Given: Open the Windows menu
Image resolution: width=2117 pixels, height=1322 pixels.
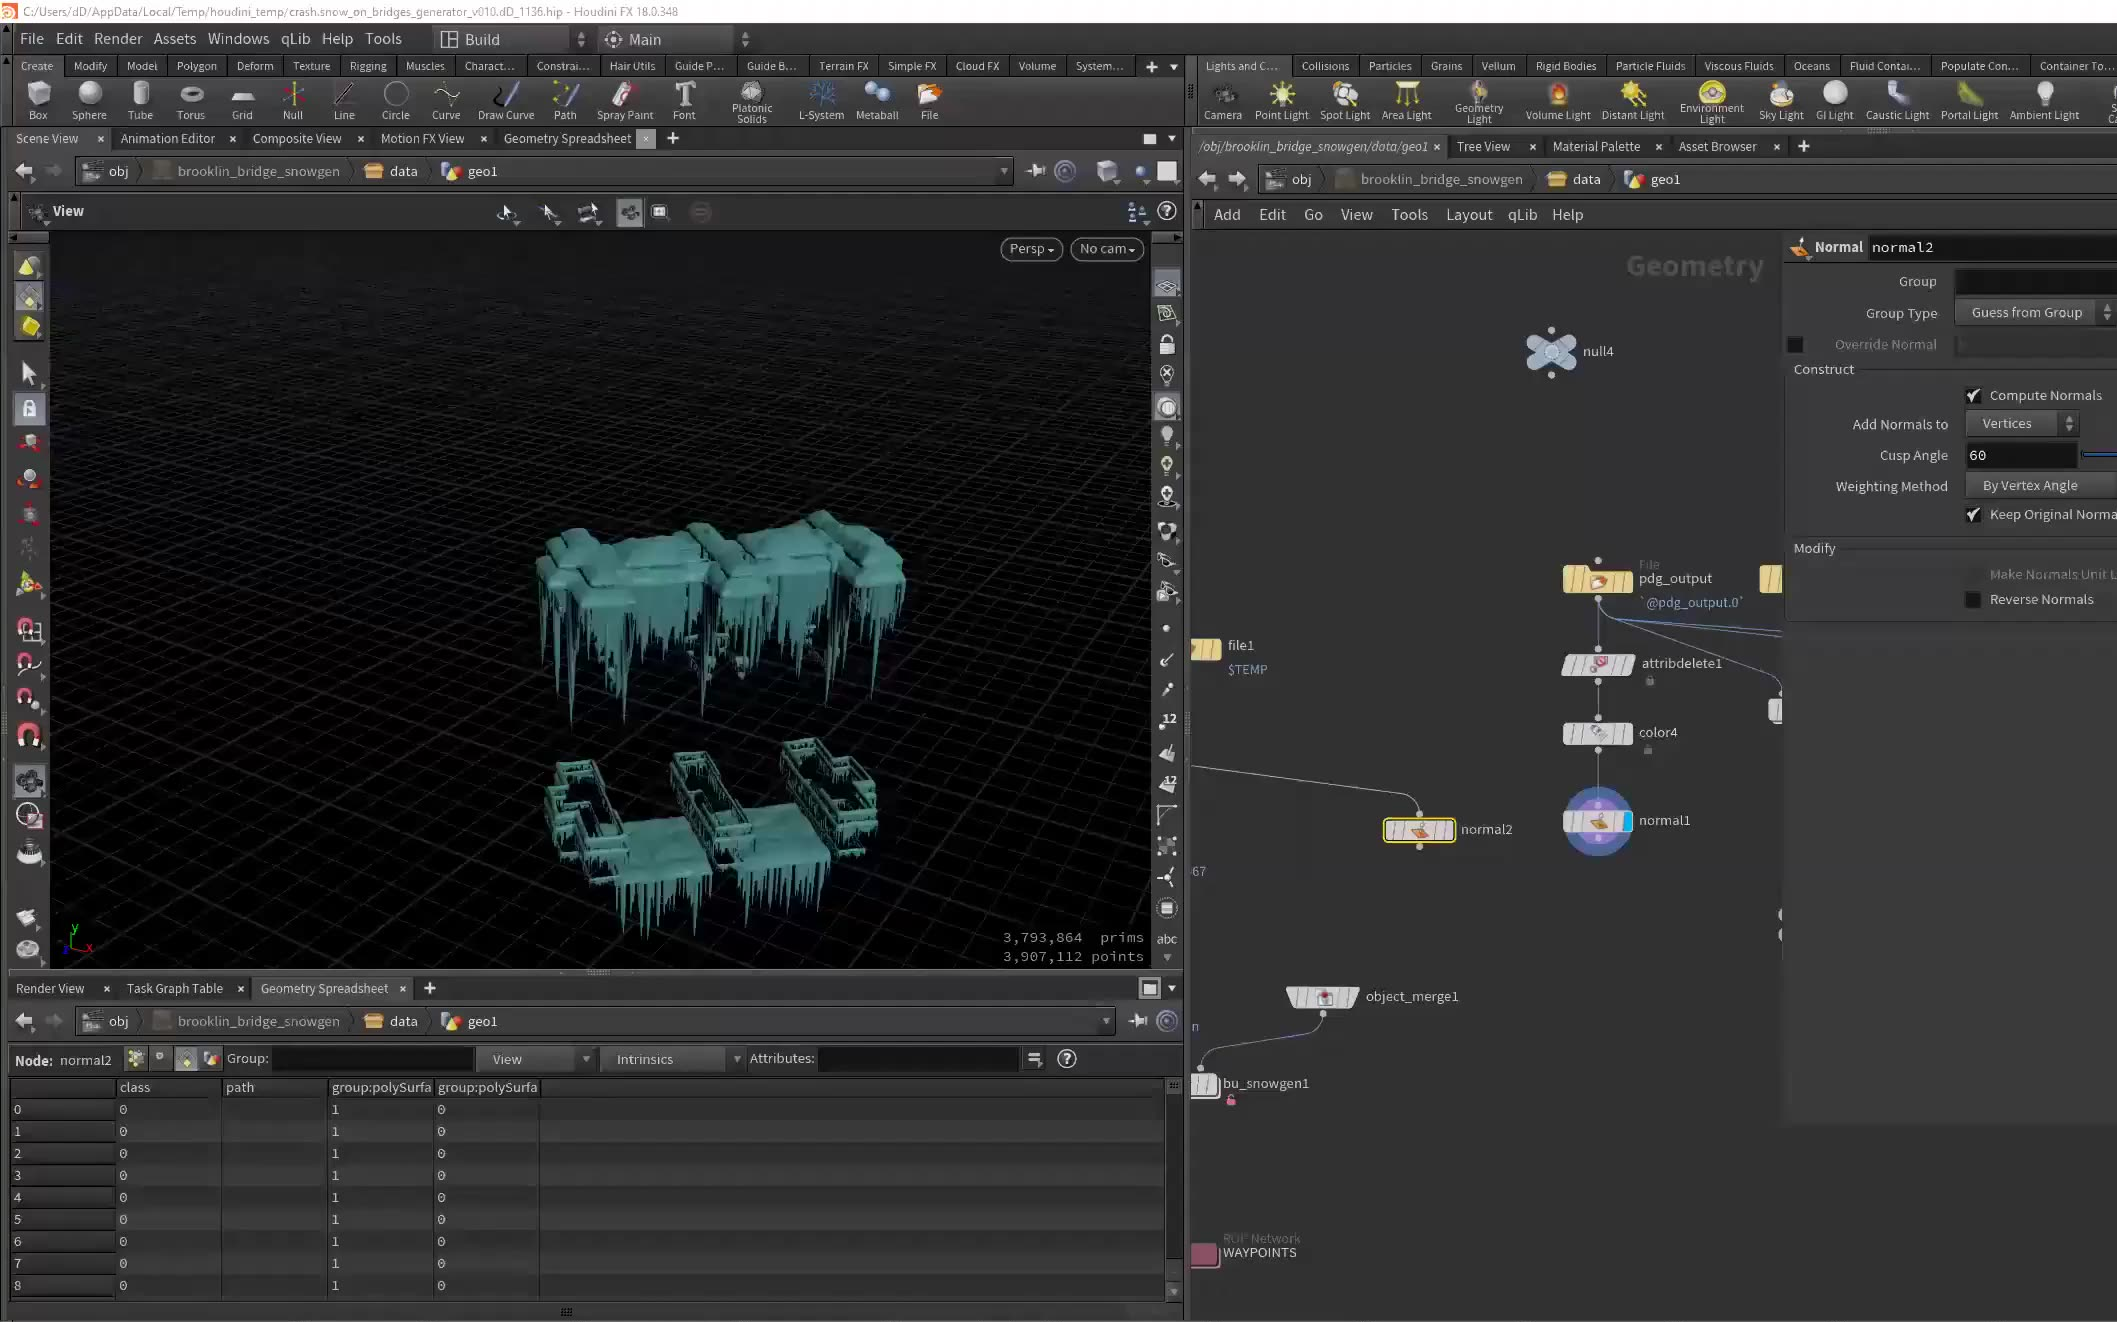Looking at the screenshot, I should point(238,38).
